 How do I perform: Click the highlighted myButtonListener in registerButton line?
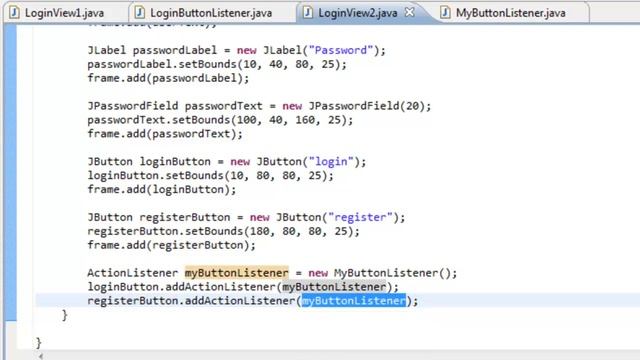[x=353, y=301]
